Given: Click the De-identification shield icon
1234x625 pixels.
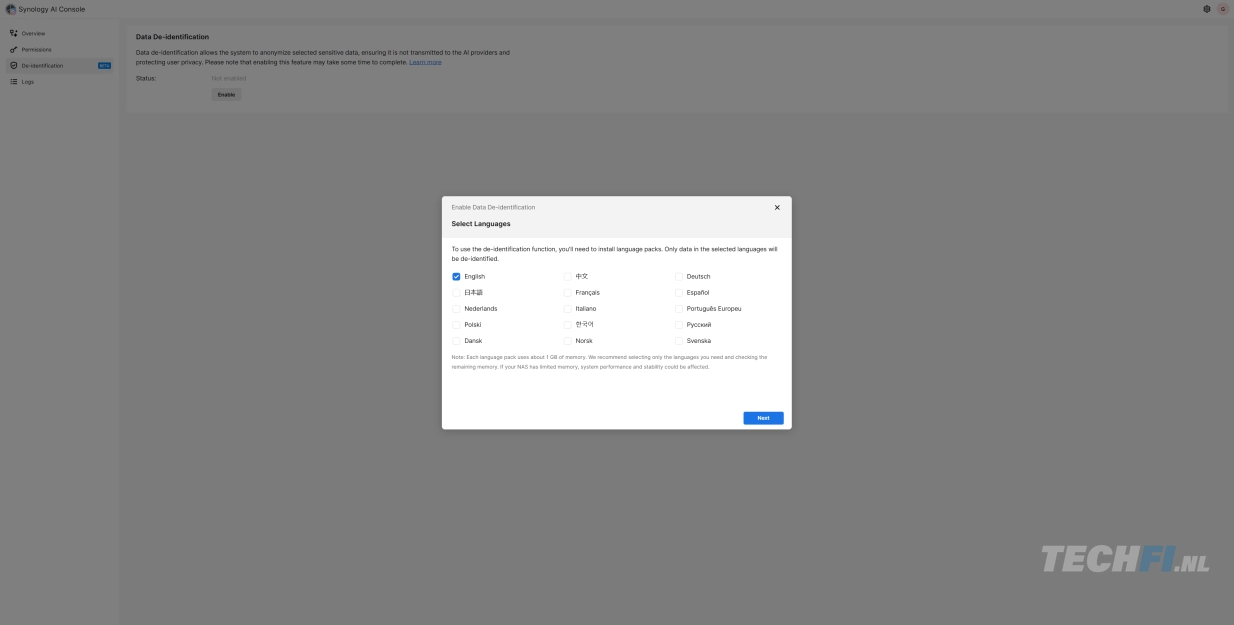Looking at the screenshot, I should coord(13,66).
